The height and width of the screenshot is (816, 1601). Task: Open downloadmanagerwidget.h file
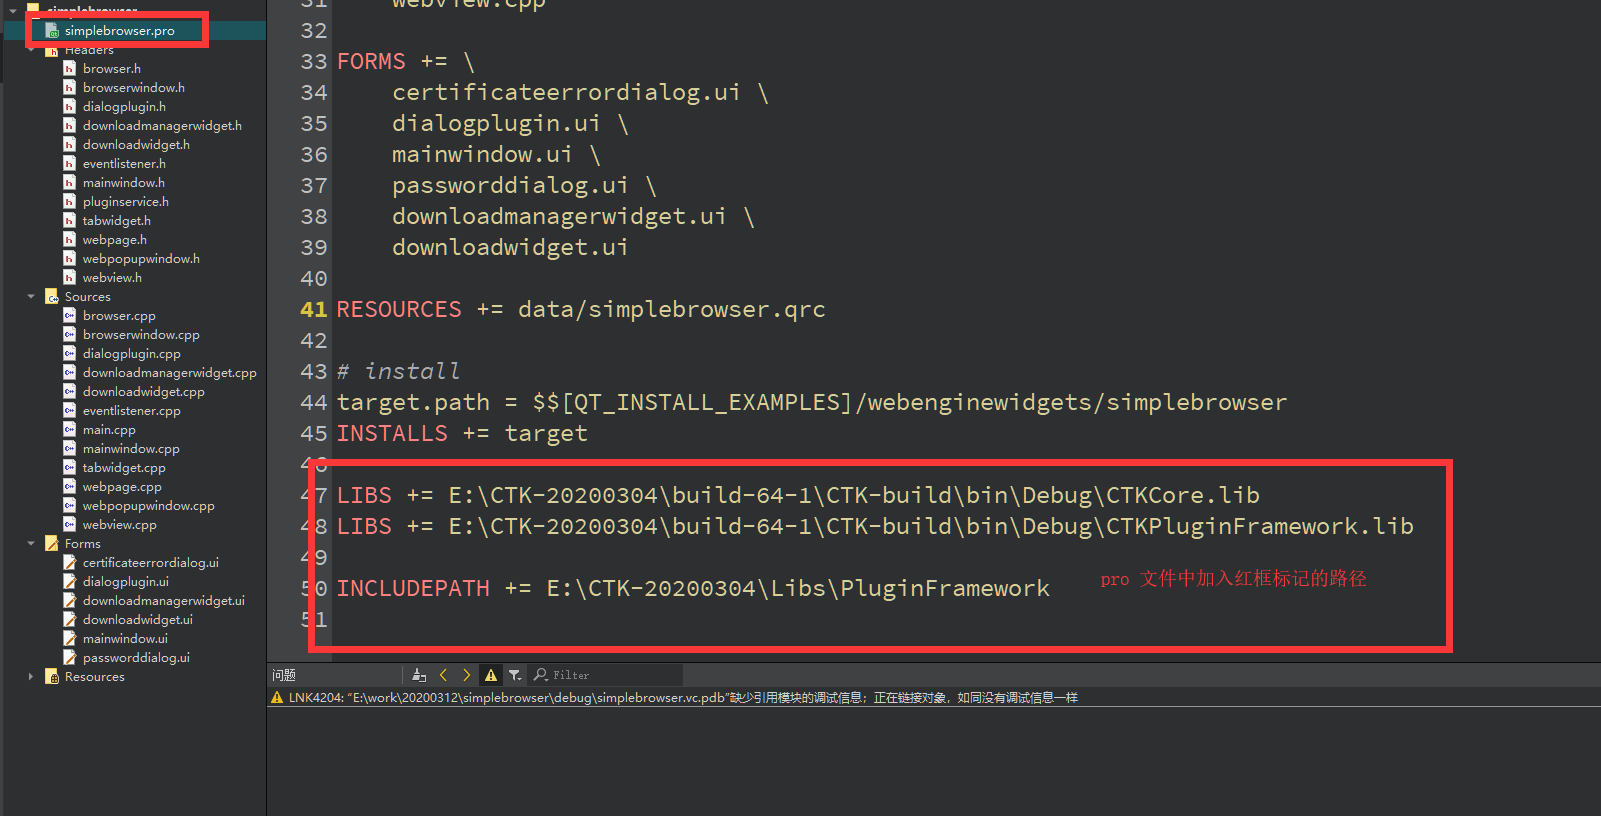pos(162,126)
